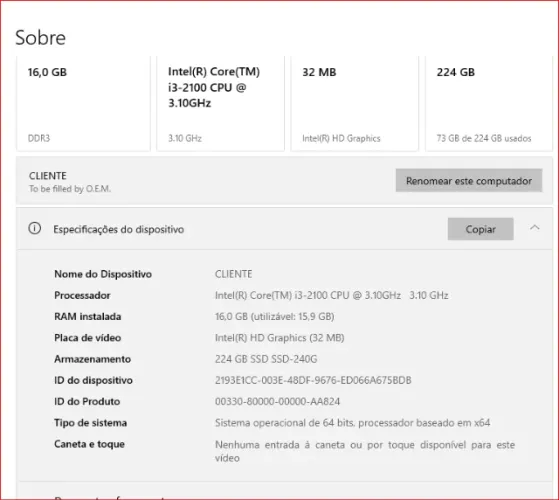
Task: Select 'Sistema operacional de 64 bits' value
Action: 352,423
